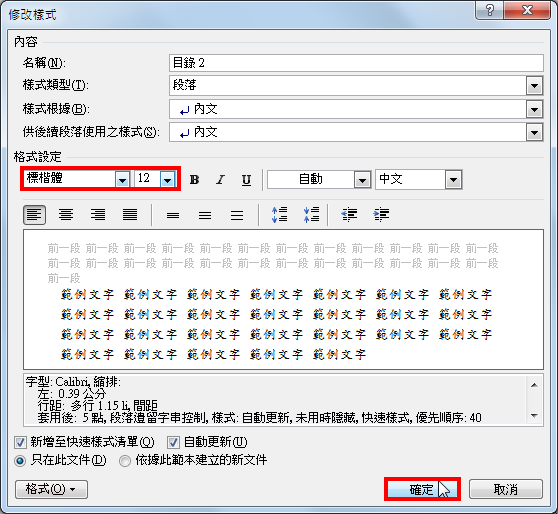Toggle Italic formatting button
The image size is (558, 514).
[221, 179]
